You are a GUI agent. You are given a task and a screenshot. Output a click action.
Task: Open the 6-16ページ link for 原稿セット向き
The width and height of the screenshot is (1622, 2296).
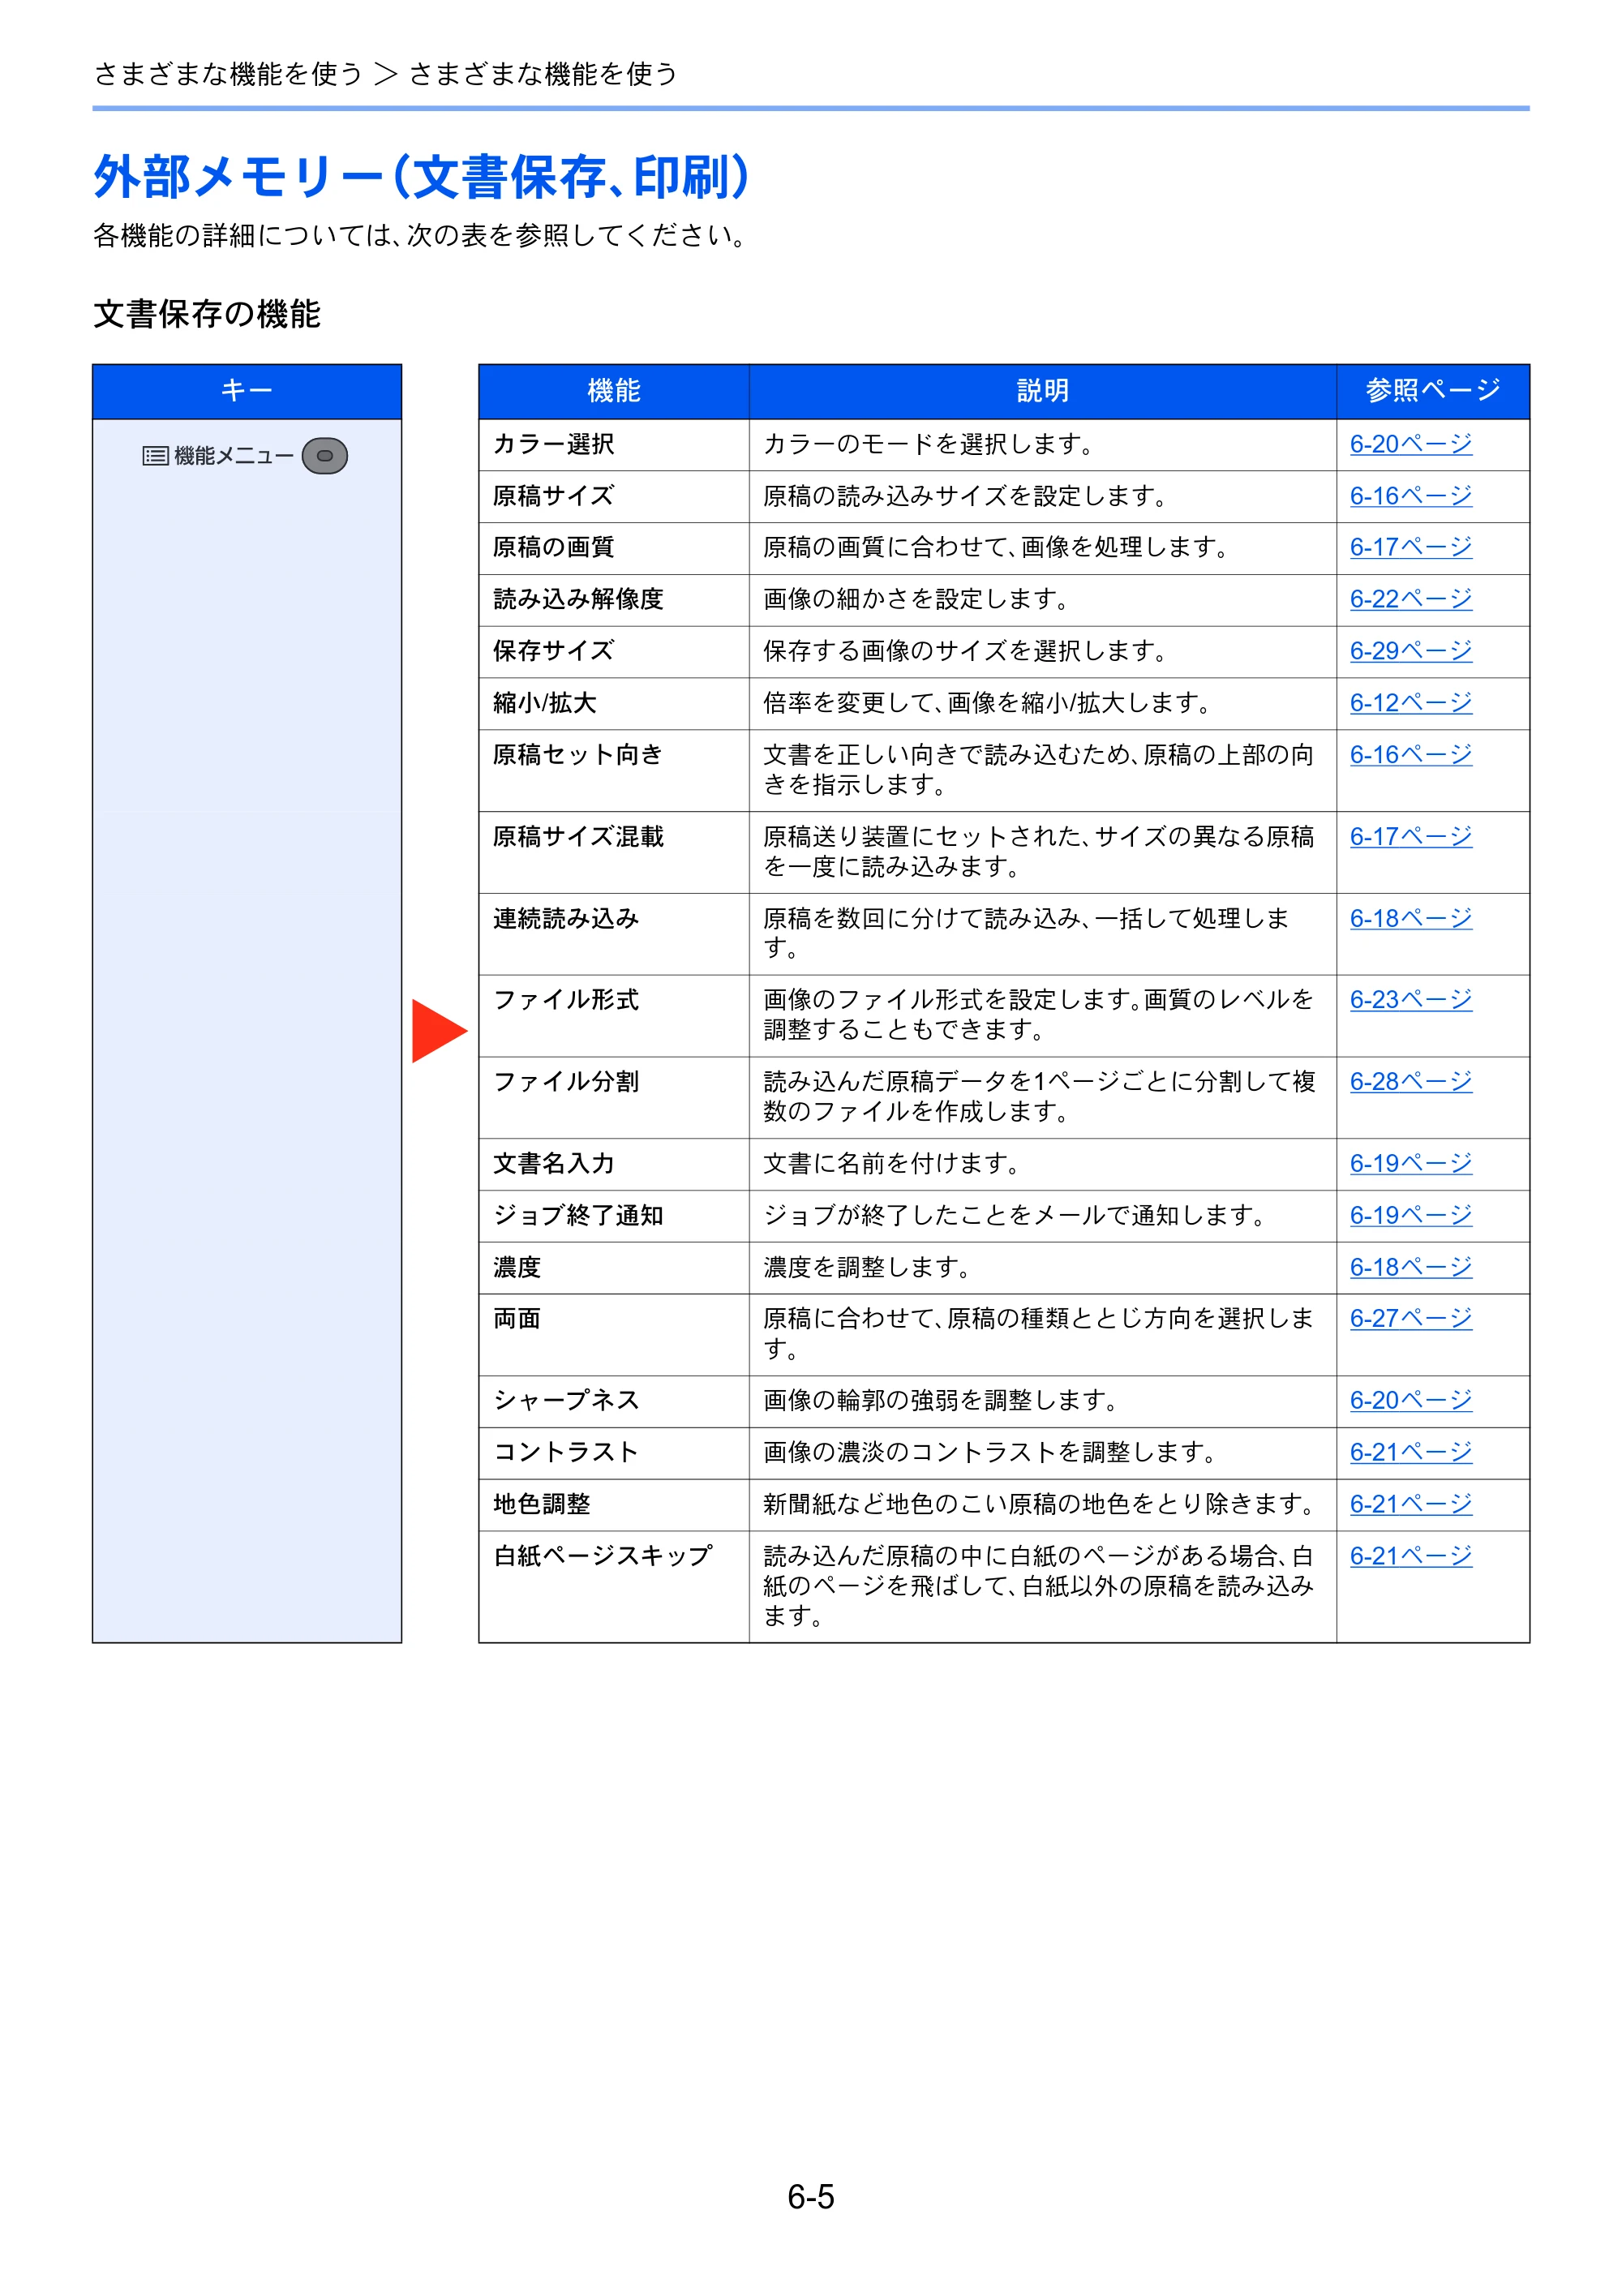(1410, 755)
